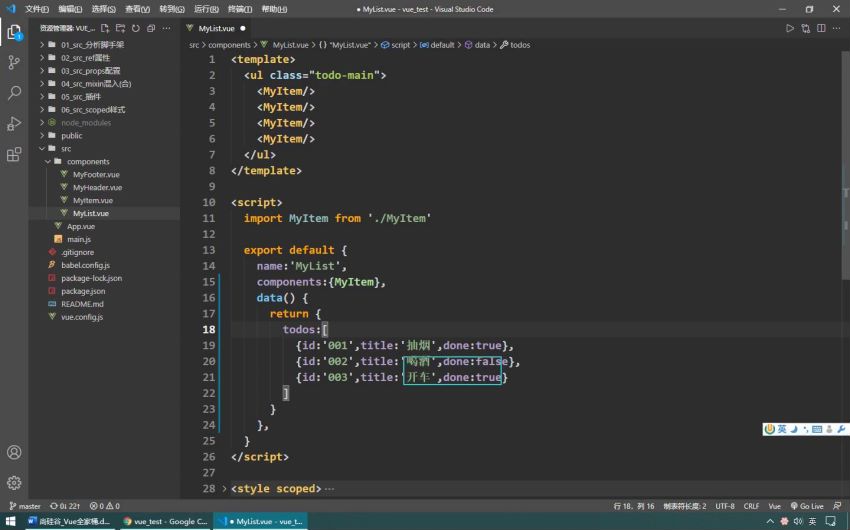Click the Vue language mode status item
The height and width of the screenshot is (530, 850).
tap(775, 506)
